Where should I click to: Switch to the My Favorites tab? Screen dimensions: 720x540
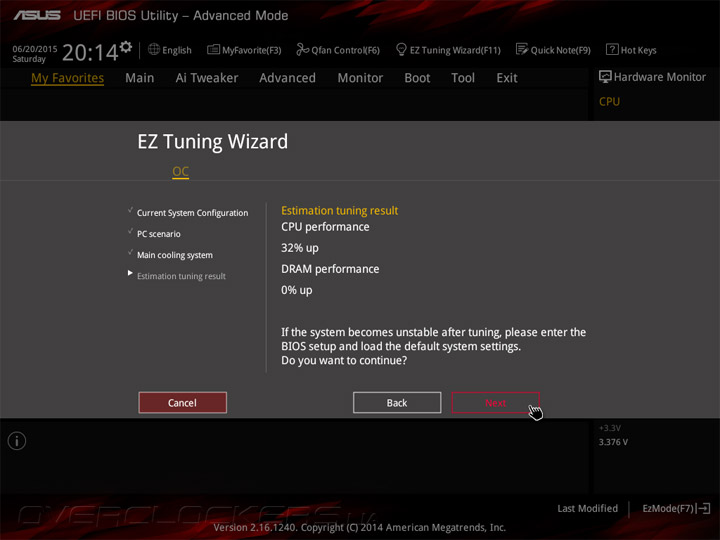pos(68,78)
